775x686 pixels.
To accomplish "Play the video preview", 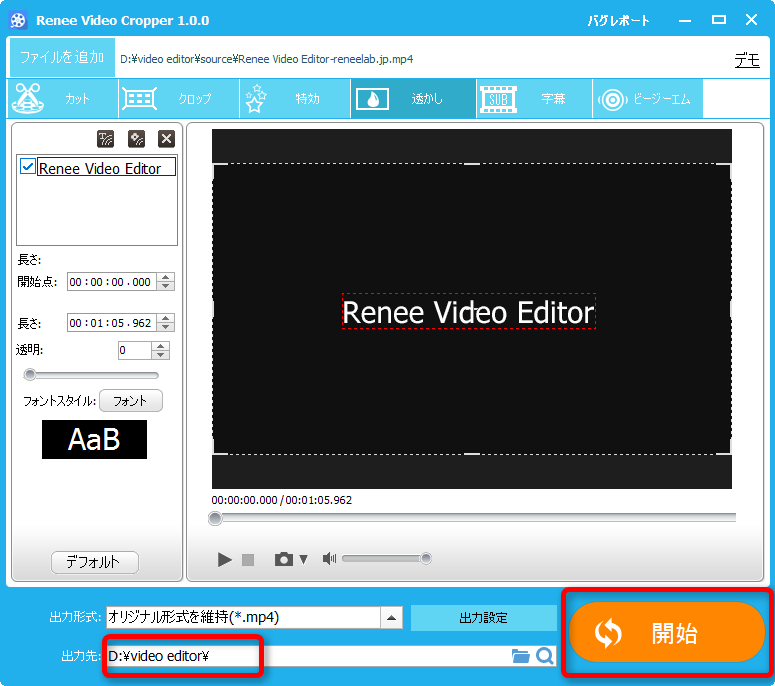I will pyautogui.click(x=224, y=559).
